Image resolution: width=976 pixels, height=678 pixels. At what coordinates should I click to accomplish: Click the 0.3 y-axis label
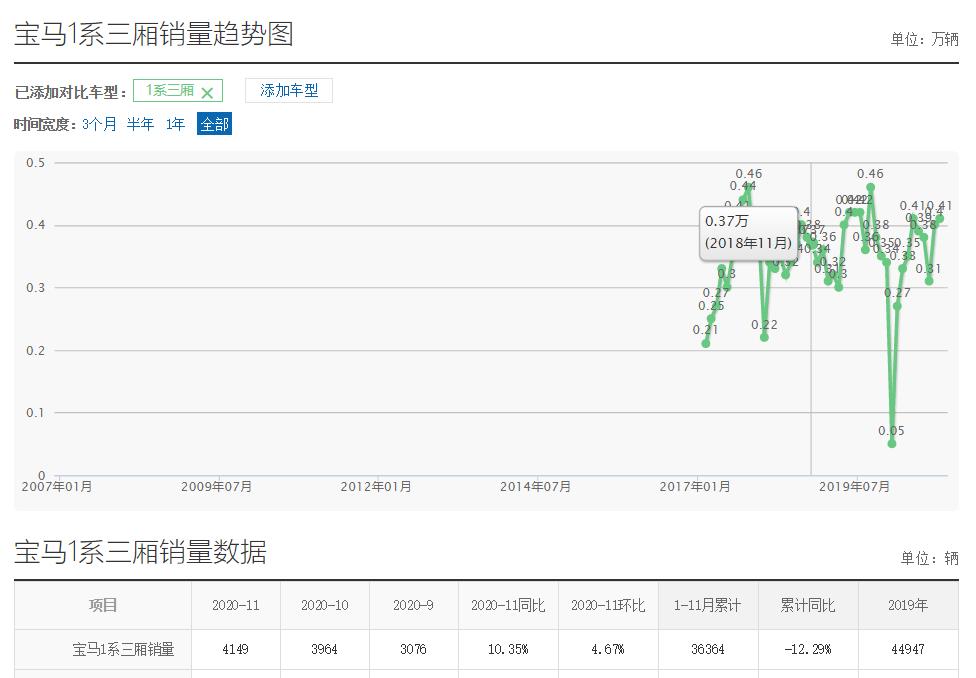pos(35,288)
